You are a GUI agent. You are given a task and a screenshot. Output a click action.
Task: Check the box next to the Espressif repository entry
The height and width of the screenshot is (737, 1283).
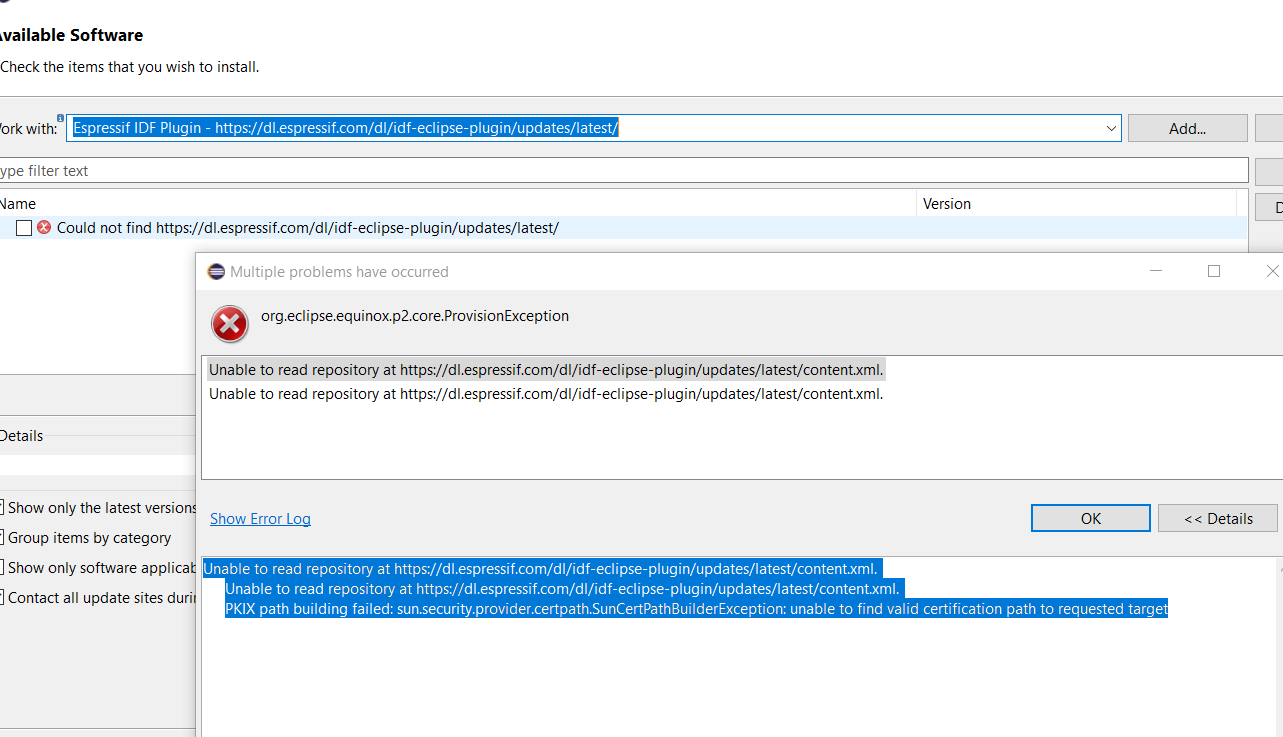click(24, 228)
